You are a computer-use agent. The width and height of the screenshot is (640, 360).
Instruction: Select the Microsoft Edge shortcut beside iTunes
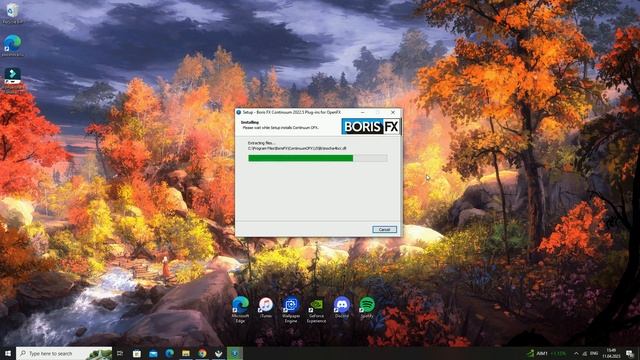[240, 309]
